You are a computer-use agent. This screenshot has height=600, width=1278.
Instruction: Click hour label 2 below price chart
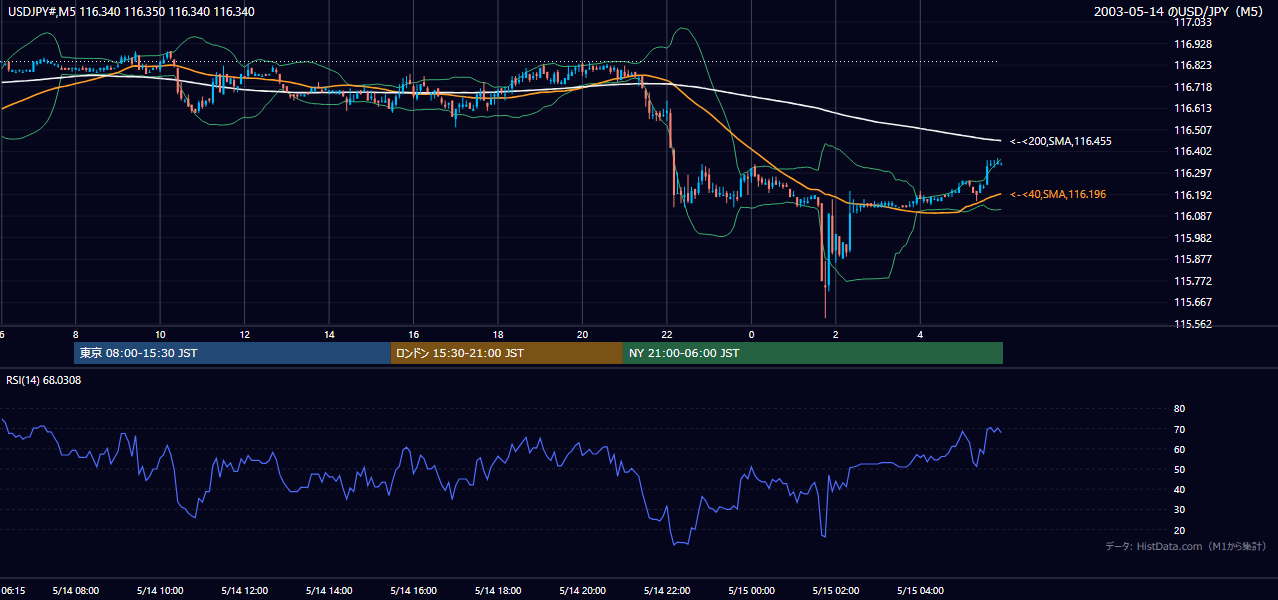tap(836, 334)
